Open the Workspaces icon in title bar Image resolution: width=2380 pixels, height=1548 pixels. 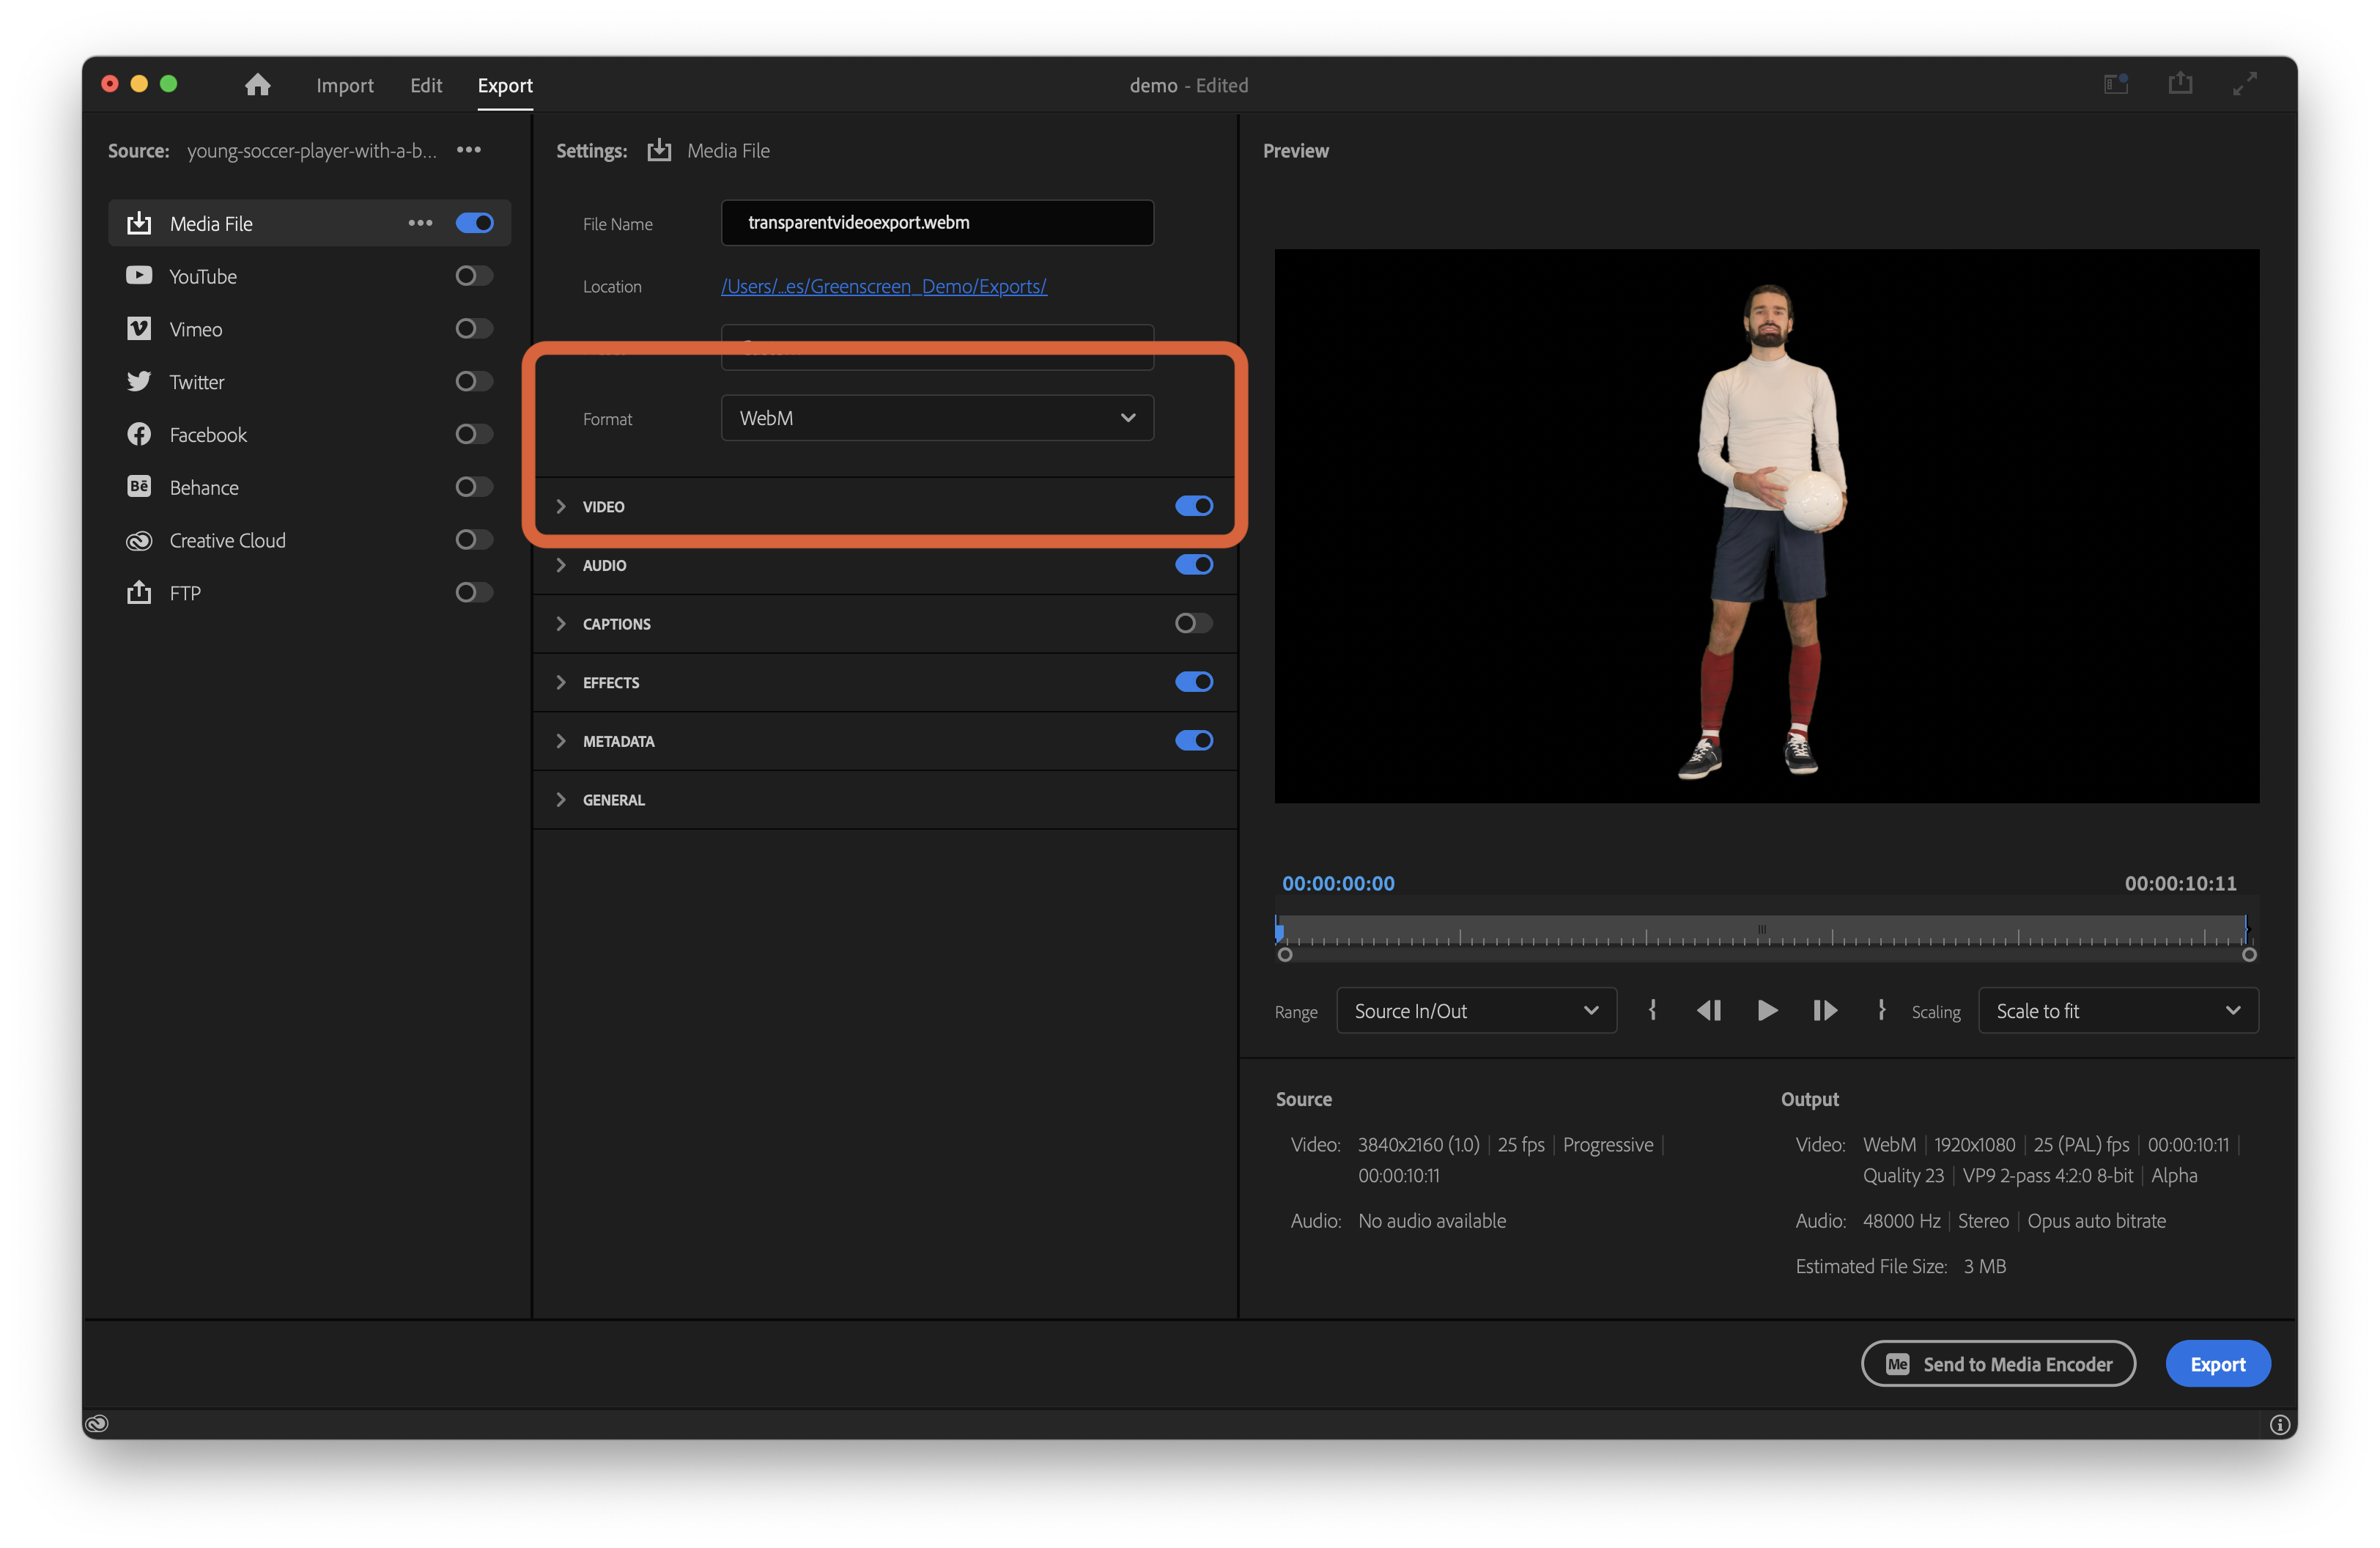2116,84
